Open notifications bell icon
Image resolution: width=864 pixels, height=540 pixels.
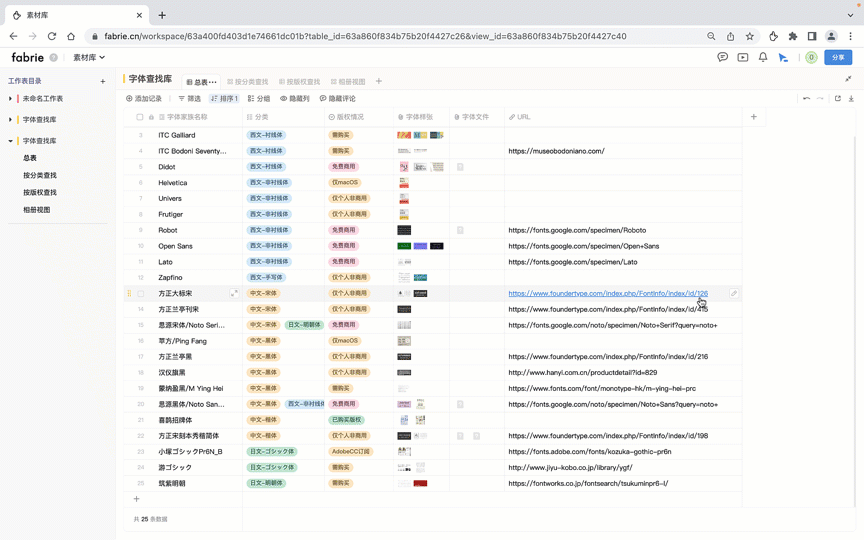pyautogui.click(x=763, y=57)
